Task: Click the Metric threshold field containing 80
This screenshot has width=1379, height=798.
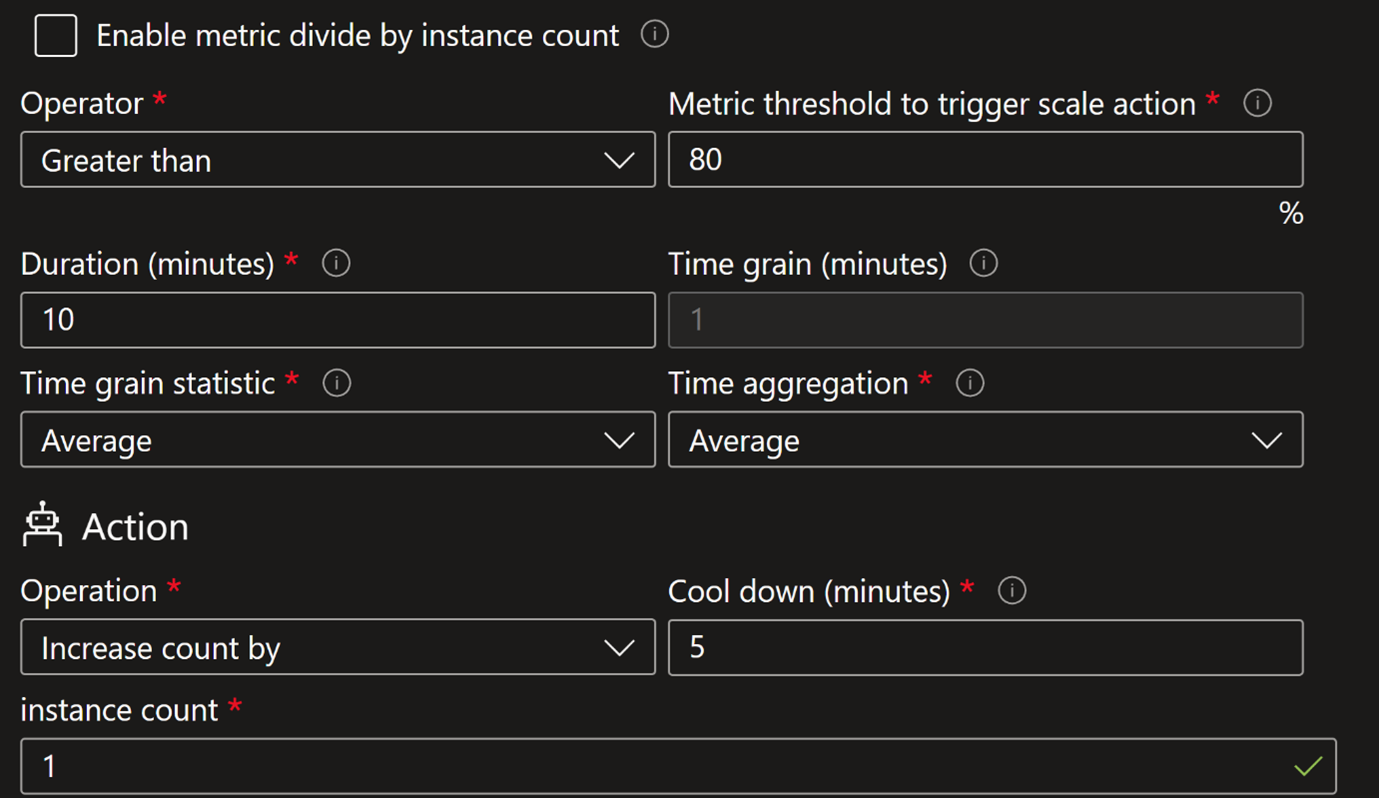Action: (x=985, y=160)
